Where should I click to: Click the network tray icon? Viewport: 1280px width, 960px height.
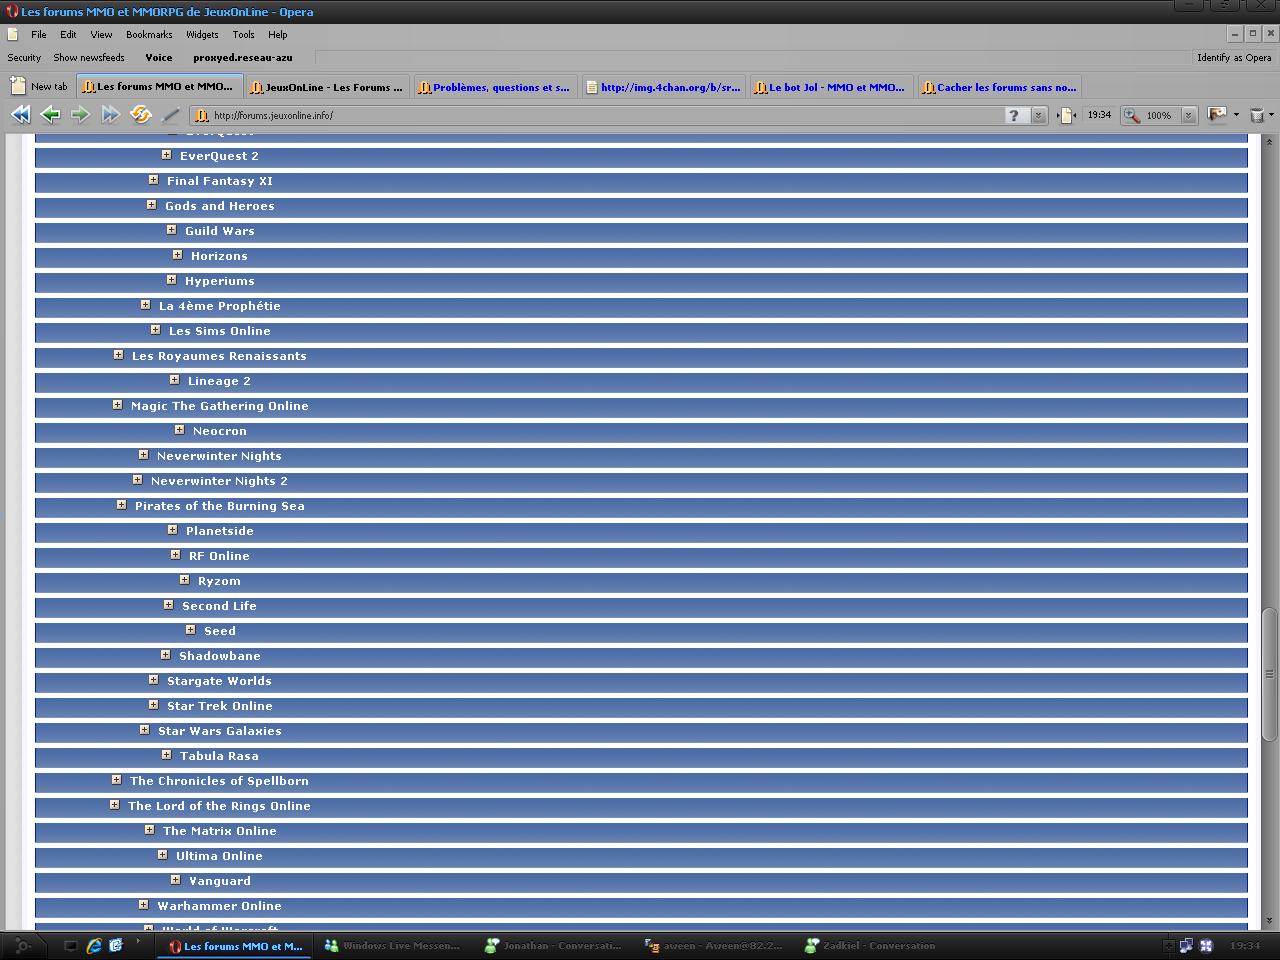coord(1186,945)
